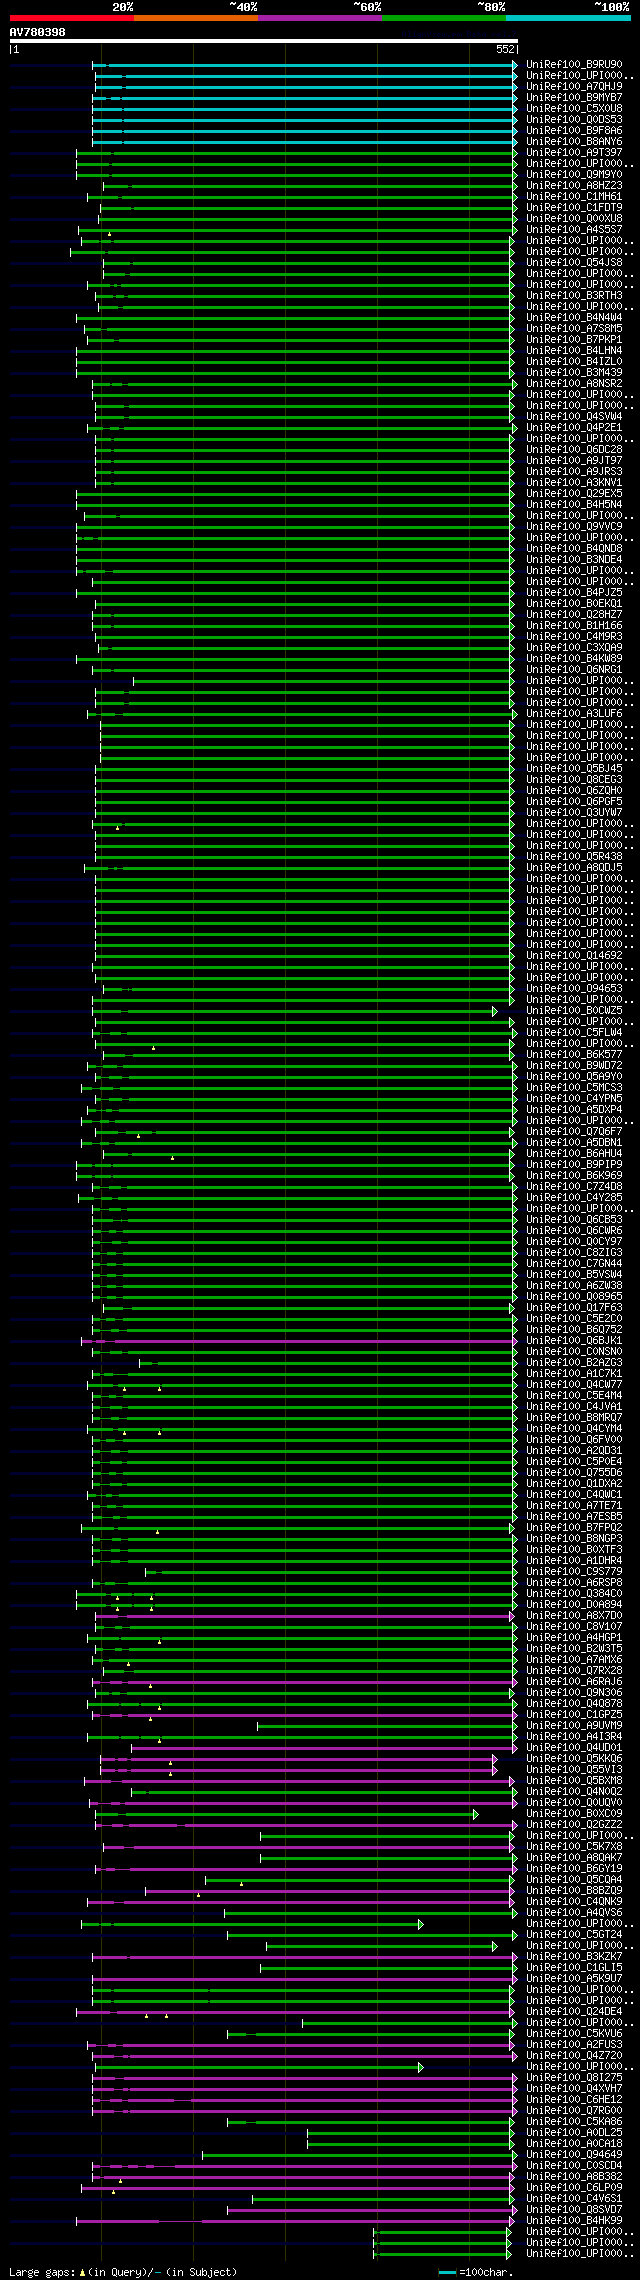Open hit UniRef100_C5XOU8
This screenshot has height=2280, width=640.
[574, 109]
